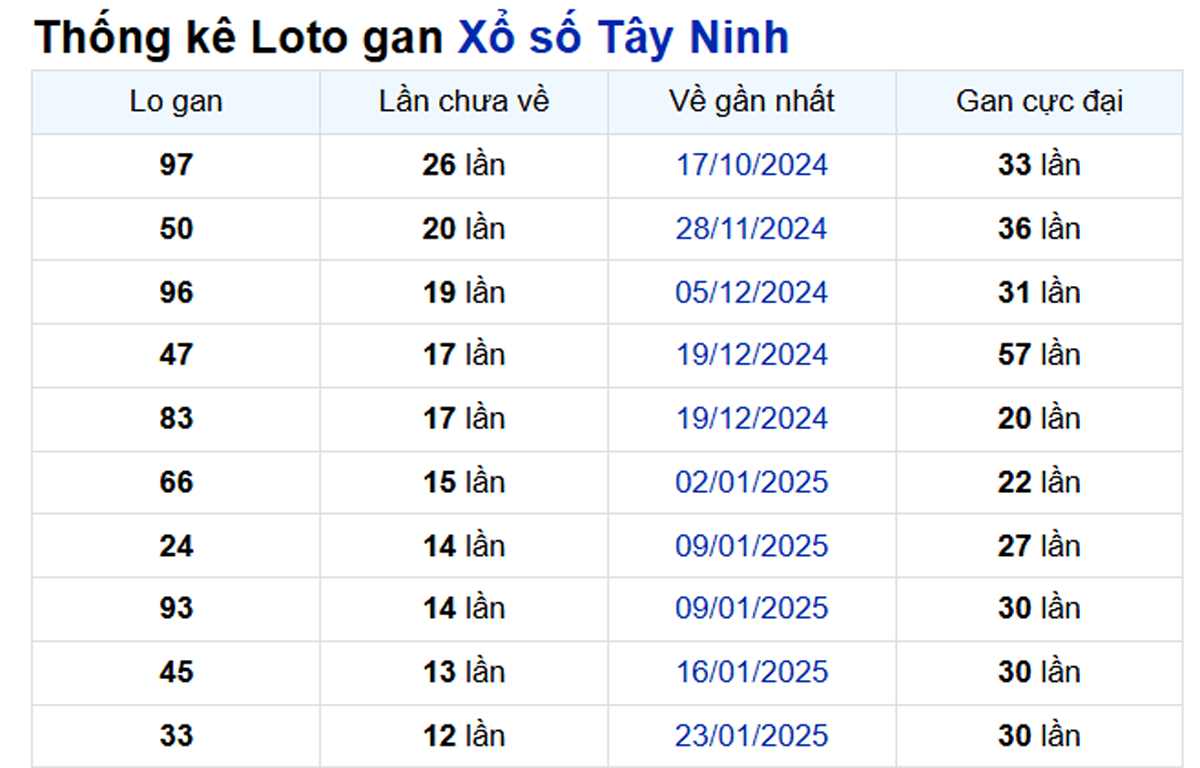Viewport: 1200px width, 768px height.
Task: Open the 19/12/2024 link in row 47
Action: (x=752, y=355)
